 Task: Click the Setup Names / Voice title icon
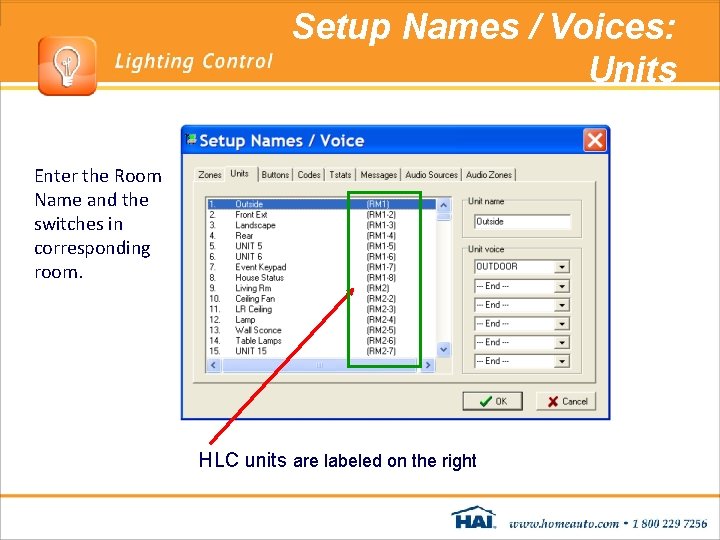[x=191, y=139]
